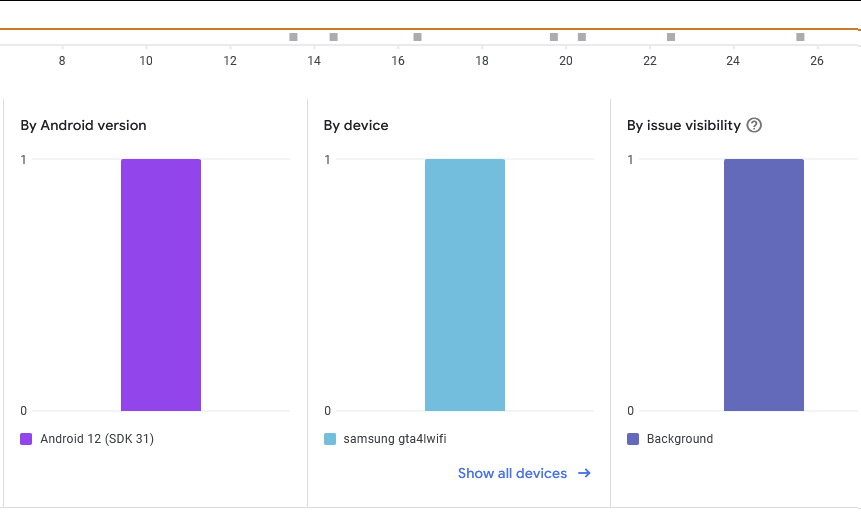Image resolution: width=861 pixels, height=512 pixels.
Task: Click the gray timeline marker before 14
Action: 293,37
